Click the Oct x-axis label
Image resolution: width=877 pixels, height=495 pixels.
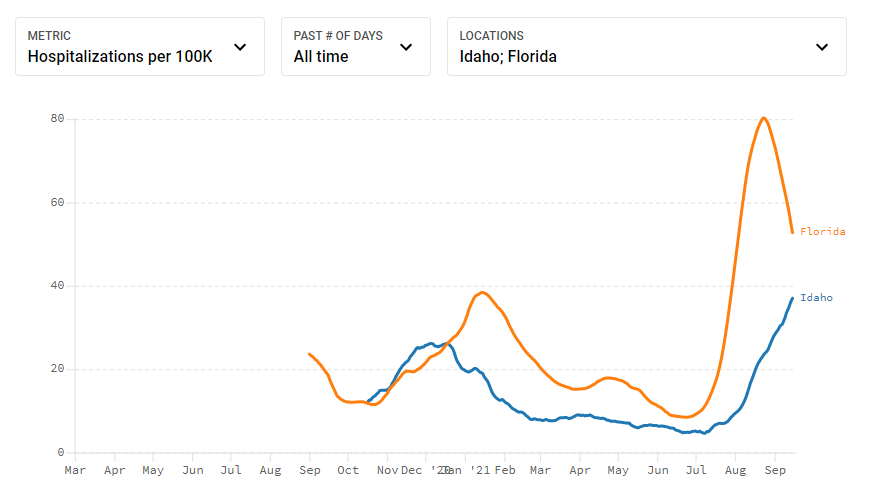tap(348, 469)
